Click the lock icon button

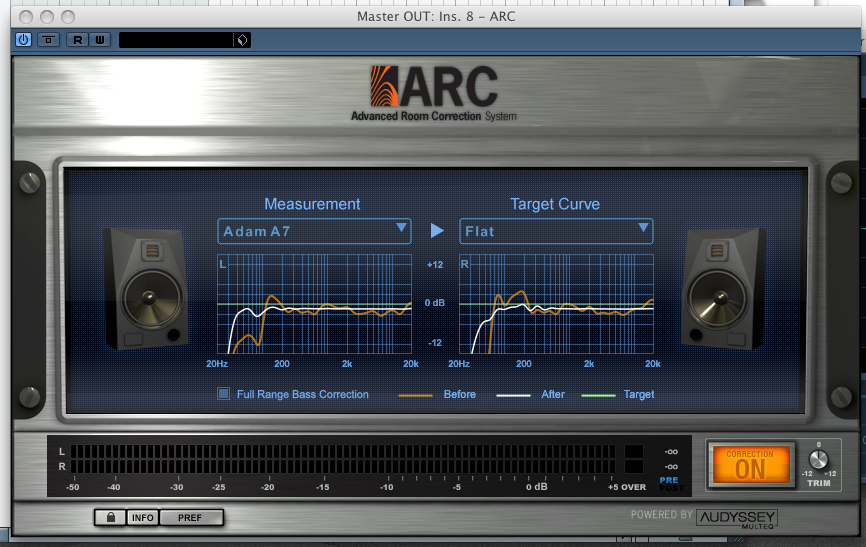point(110,518)
